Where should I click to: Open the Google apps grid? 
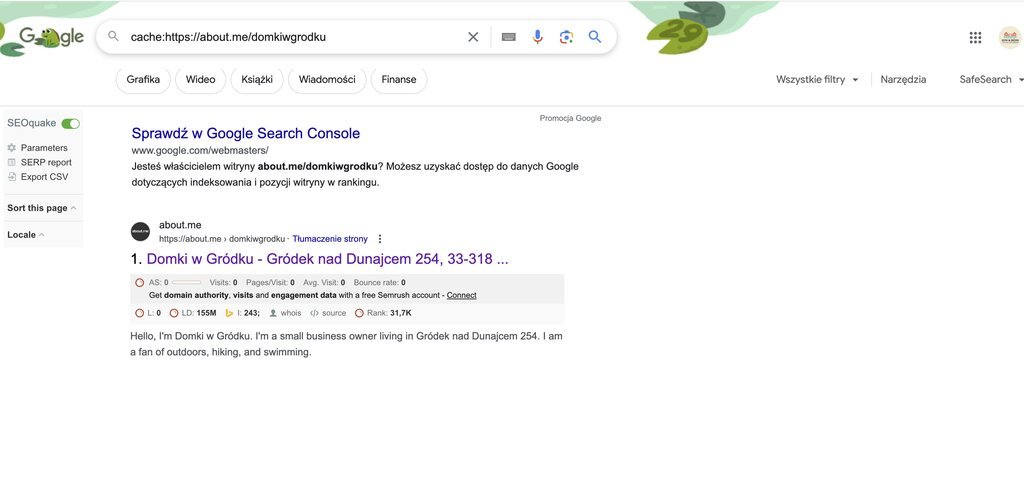click(975, 38)
